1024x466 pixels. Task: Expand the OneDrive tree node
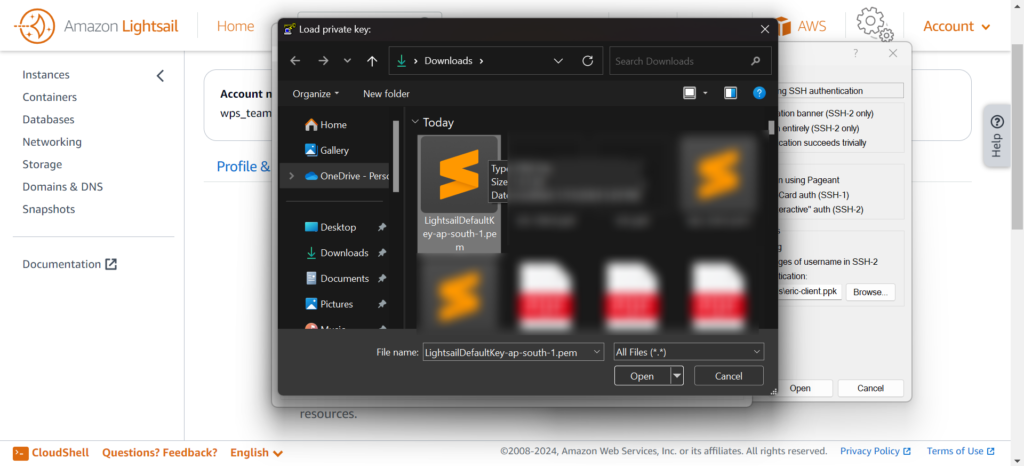[291, 176]
